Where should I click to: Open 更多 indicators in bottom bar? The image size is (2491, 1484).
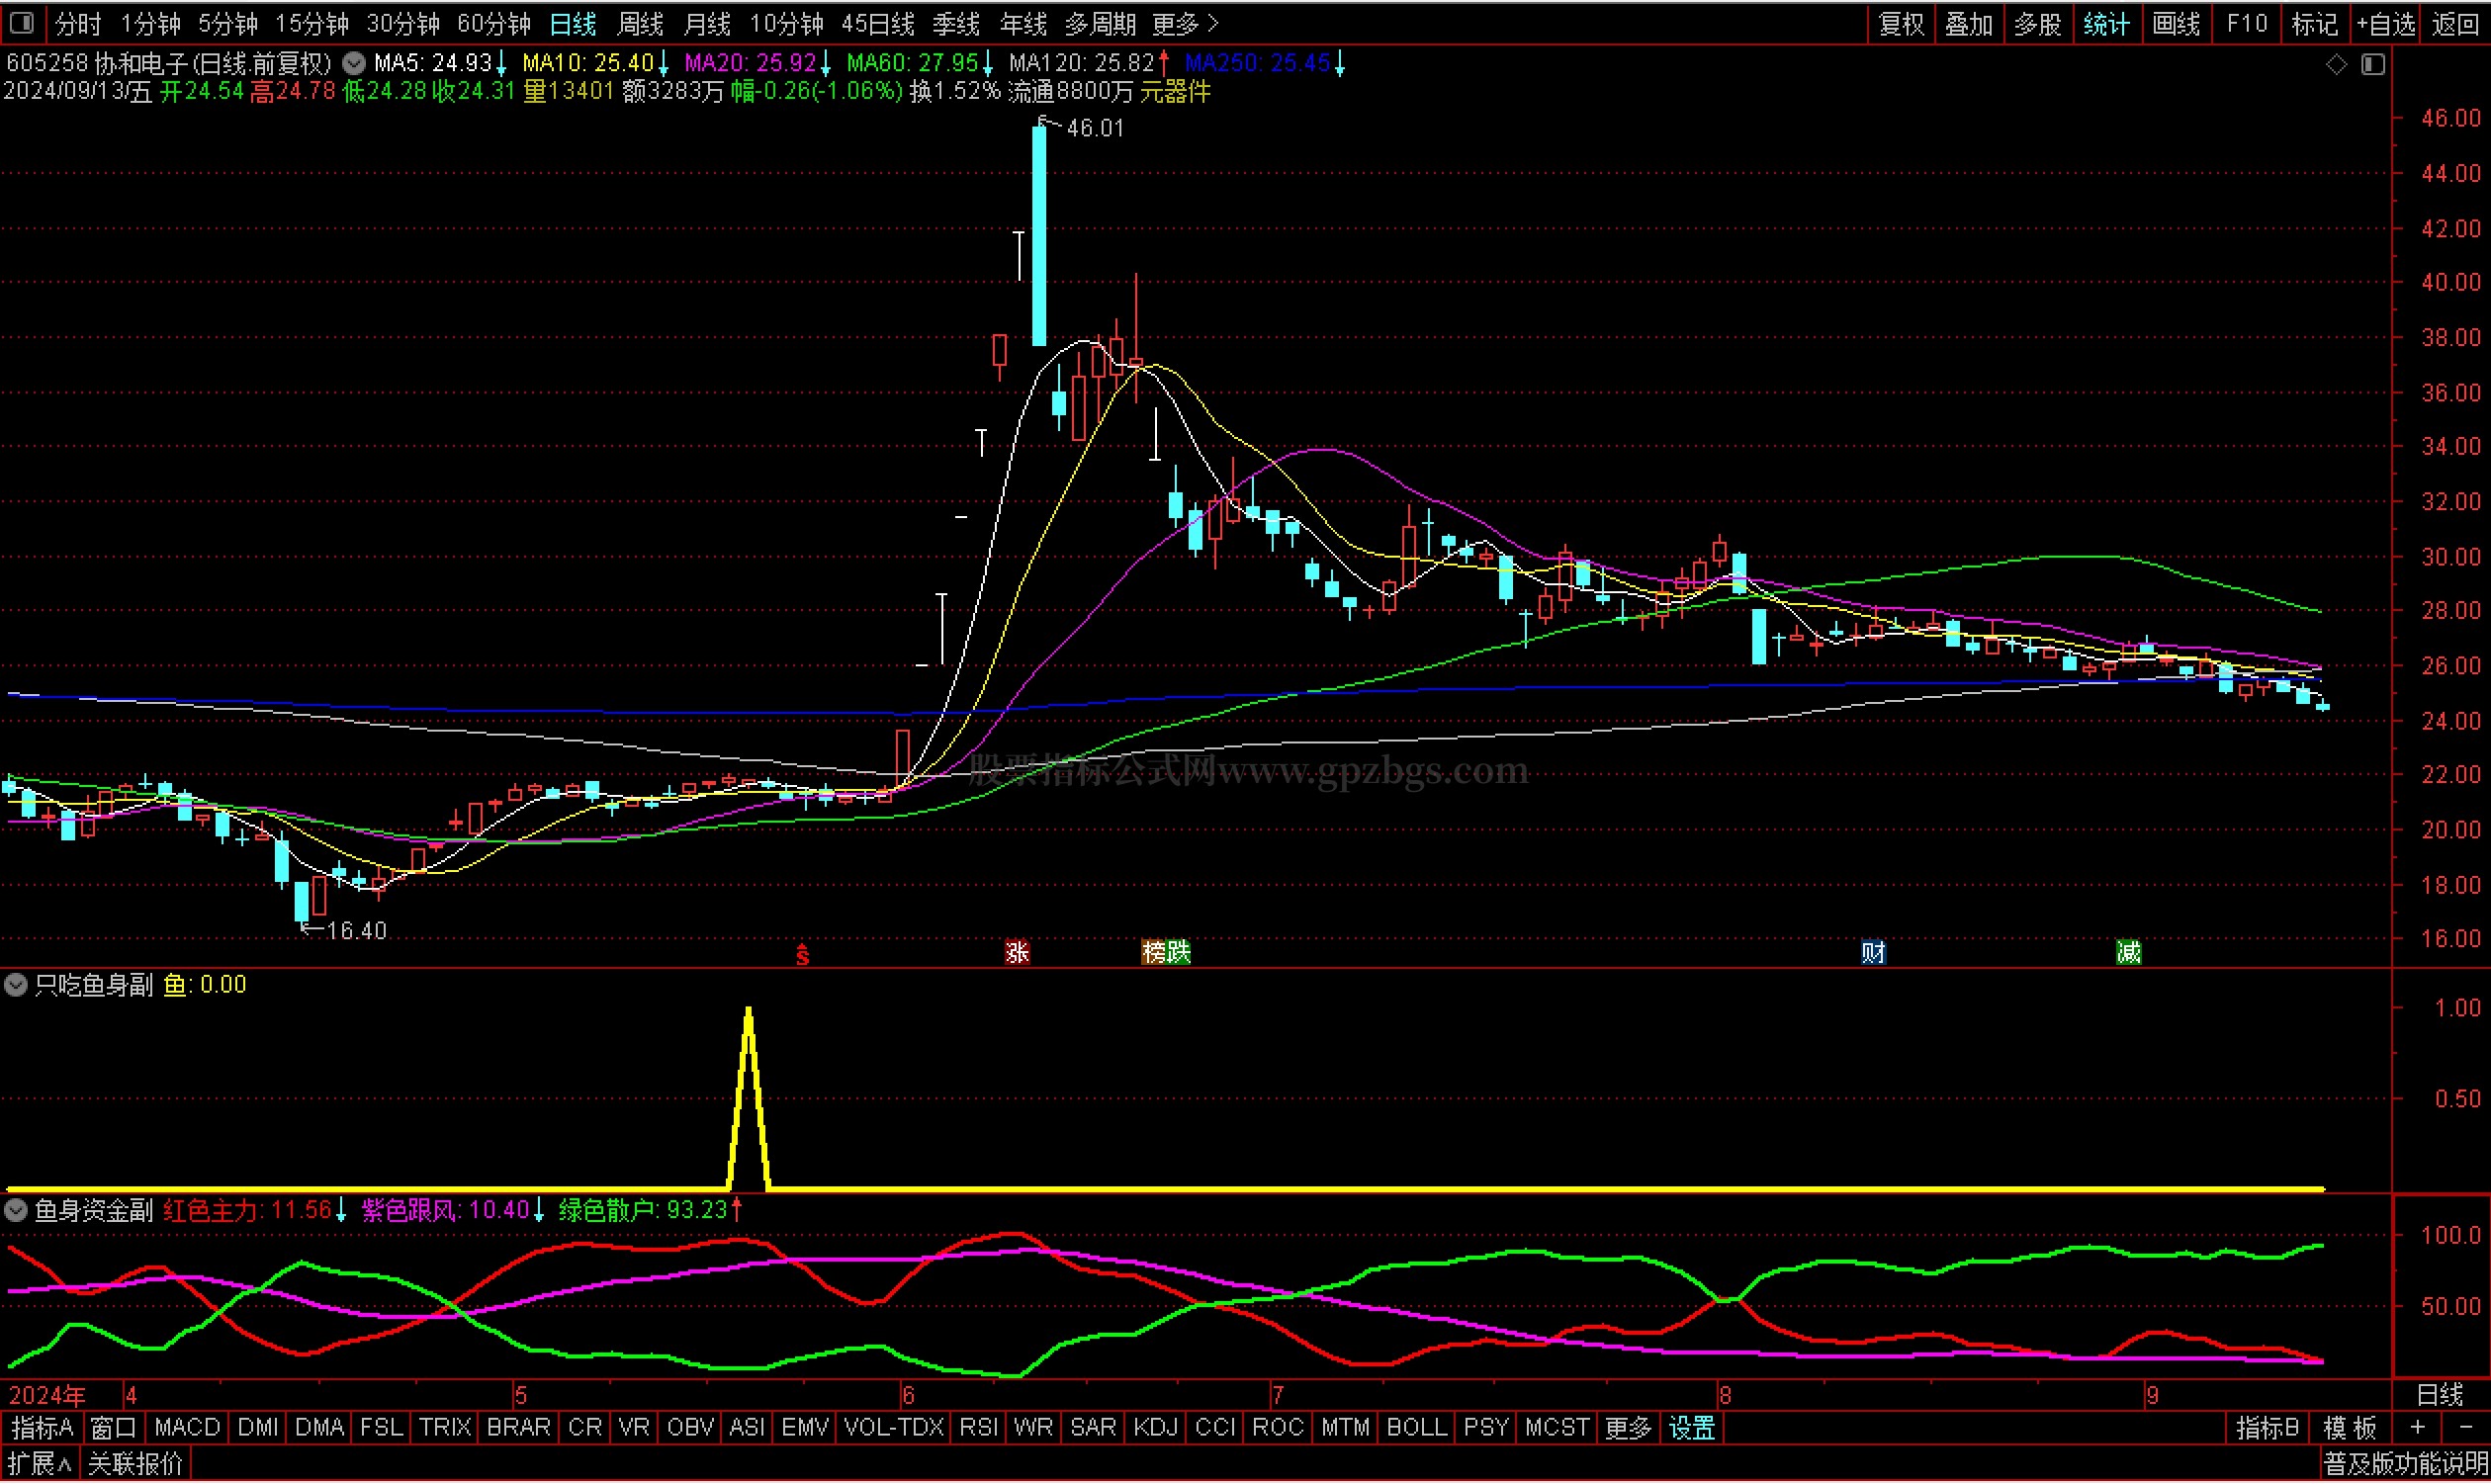coord(1628,1428)
